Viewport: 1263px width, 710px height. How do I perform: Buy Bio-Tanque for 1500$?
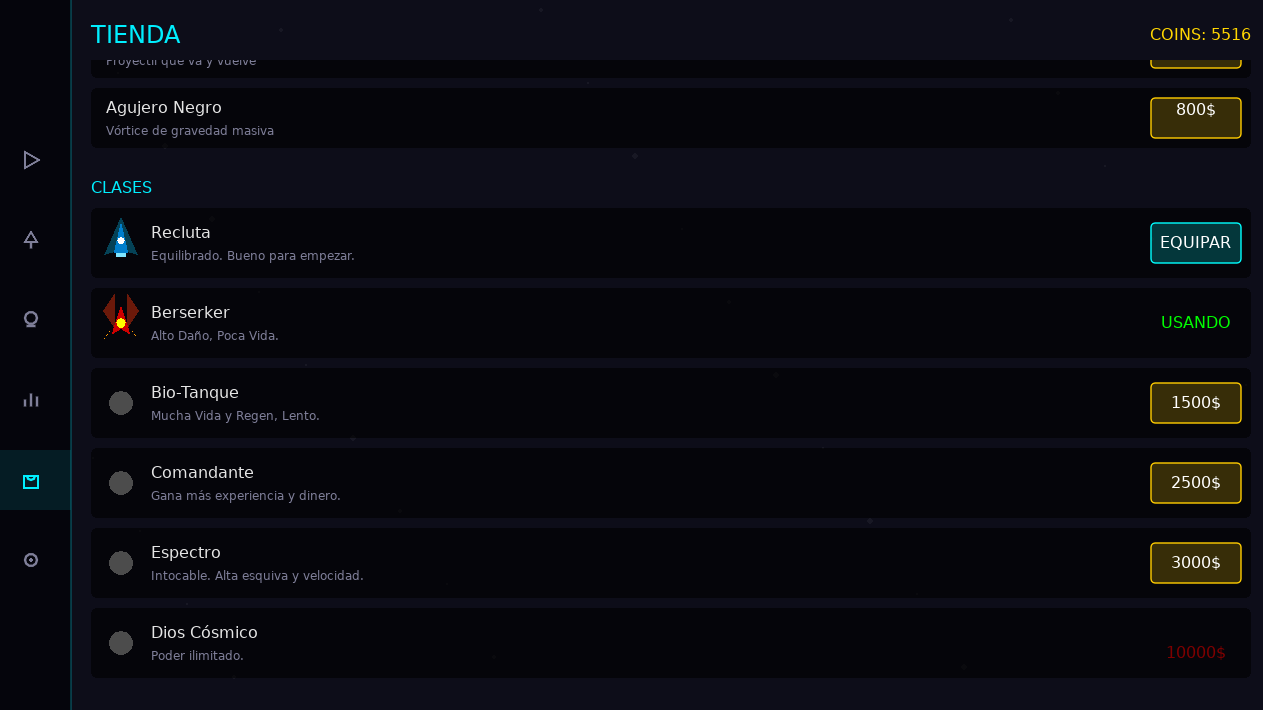click(1195, 403)
